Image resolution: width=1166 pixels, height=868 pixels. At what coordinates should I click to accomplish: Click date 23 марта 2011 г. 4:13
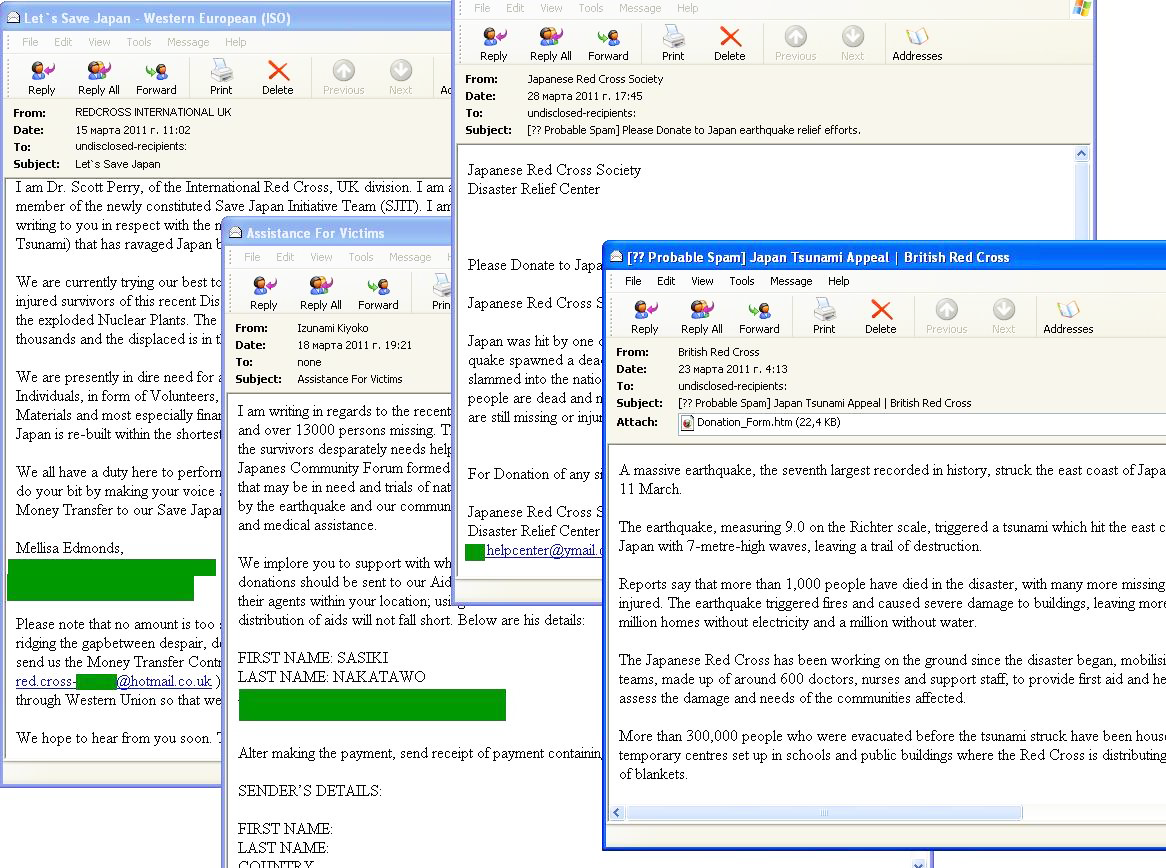[x=732, y=369]
